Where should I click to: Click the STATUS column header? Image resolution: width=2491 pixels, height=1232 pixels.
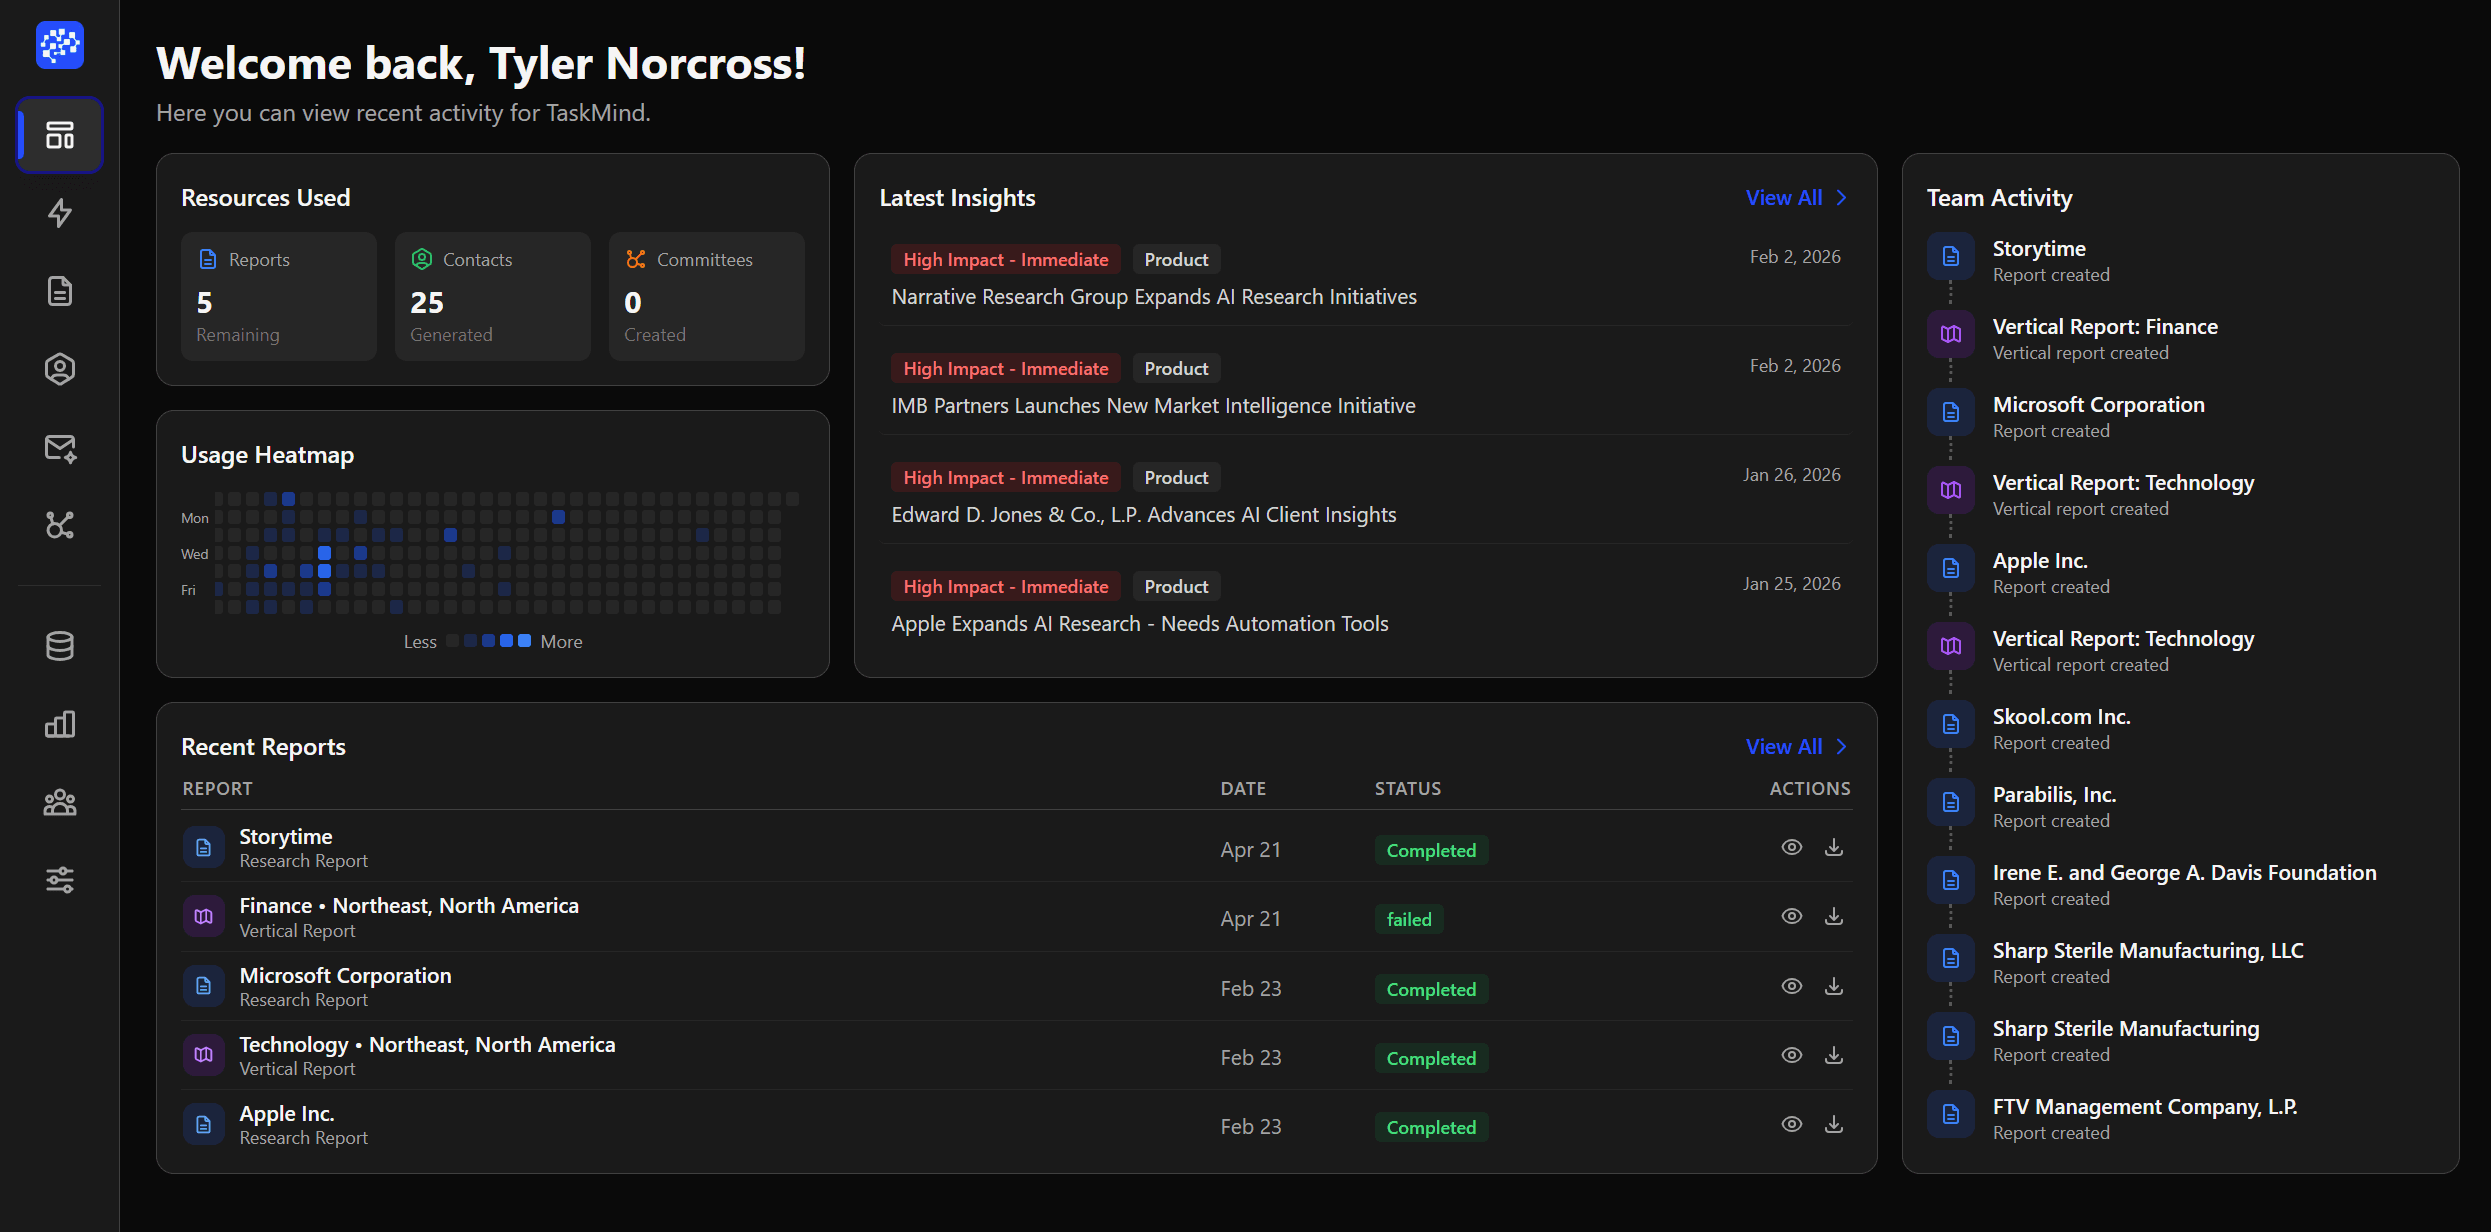(x=1408, y=789)
